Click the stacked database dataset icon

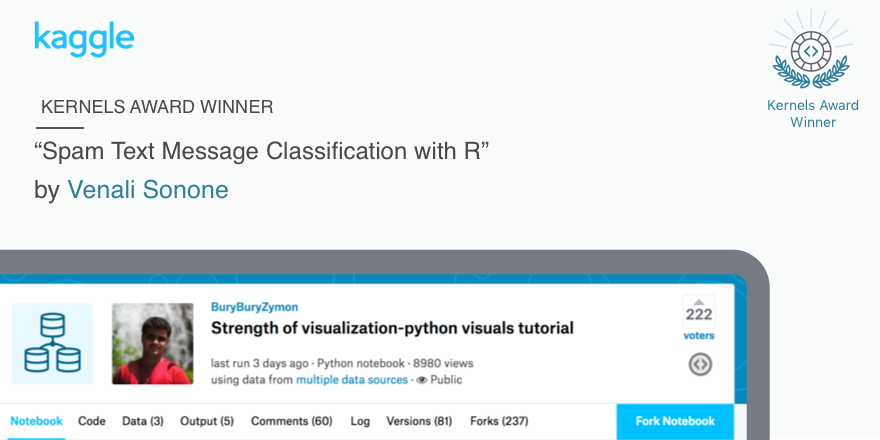pos(53,343)
